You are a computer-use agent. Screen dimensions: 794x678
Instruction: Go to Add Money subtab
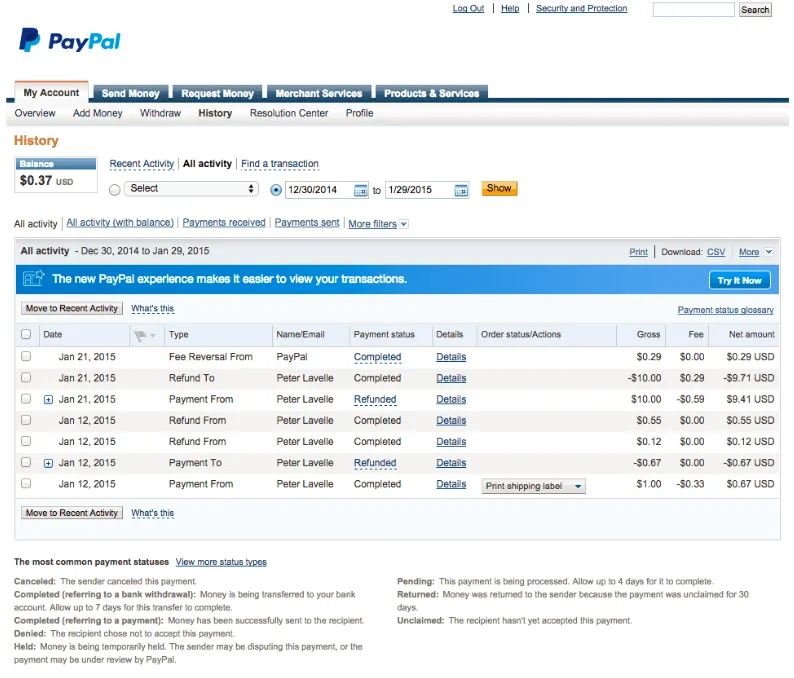click(98, 113)
